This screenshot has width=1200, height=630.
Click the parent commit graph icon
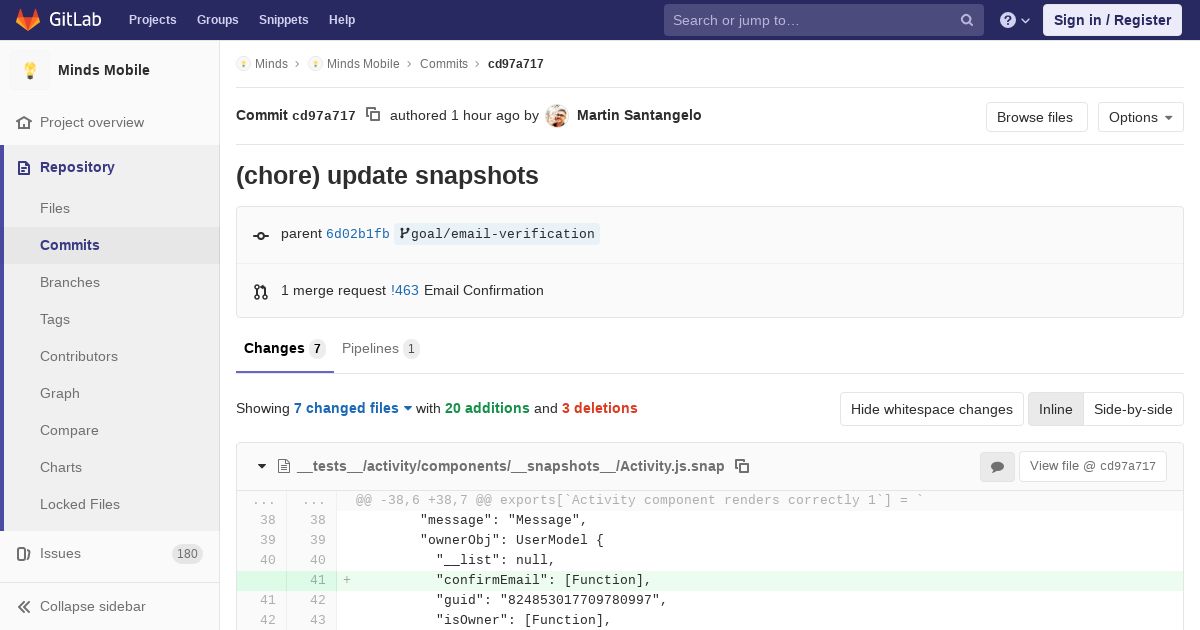pos(261,235)
